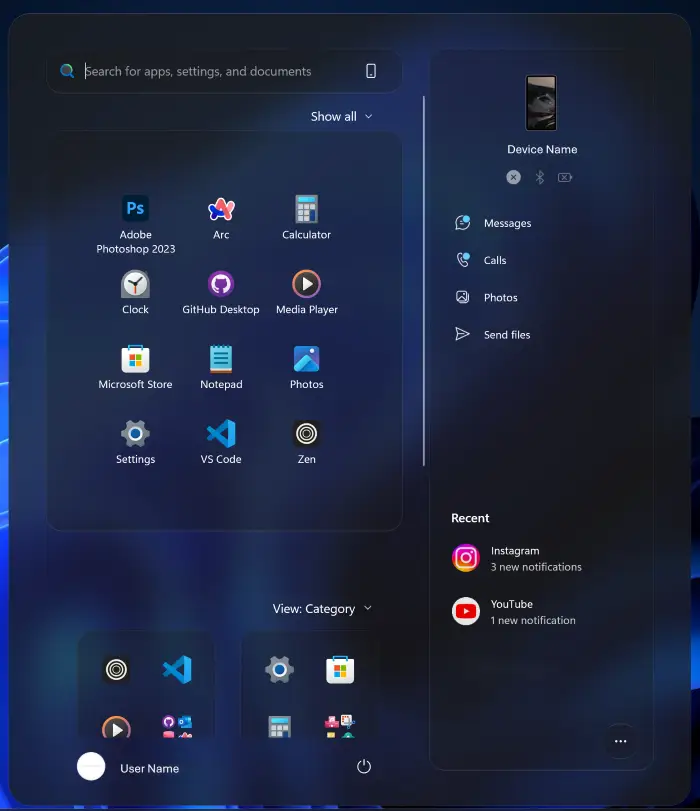
Task: Click the phone device thumbnail
Action: click(541, 102)
